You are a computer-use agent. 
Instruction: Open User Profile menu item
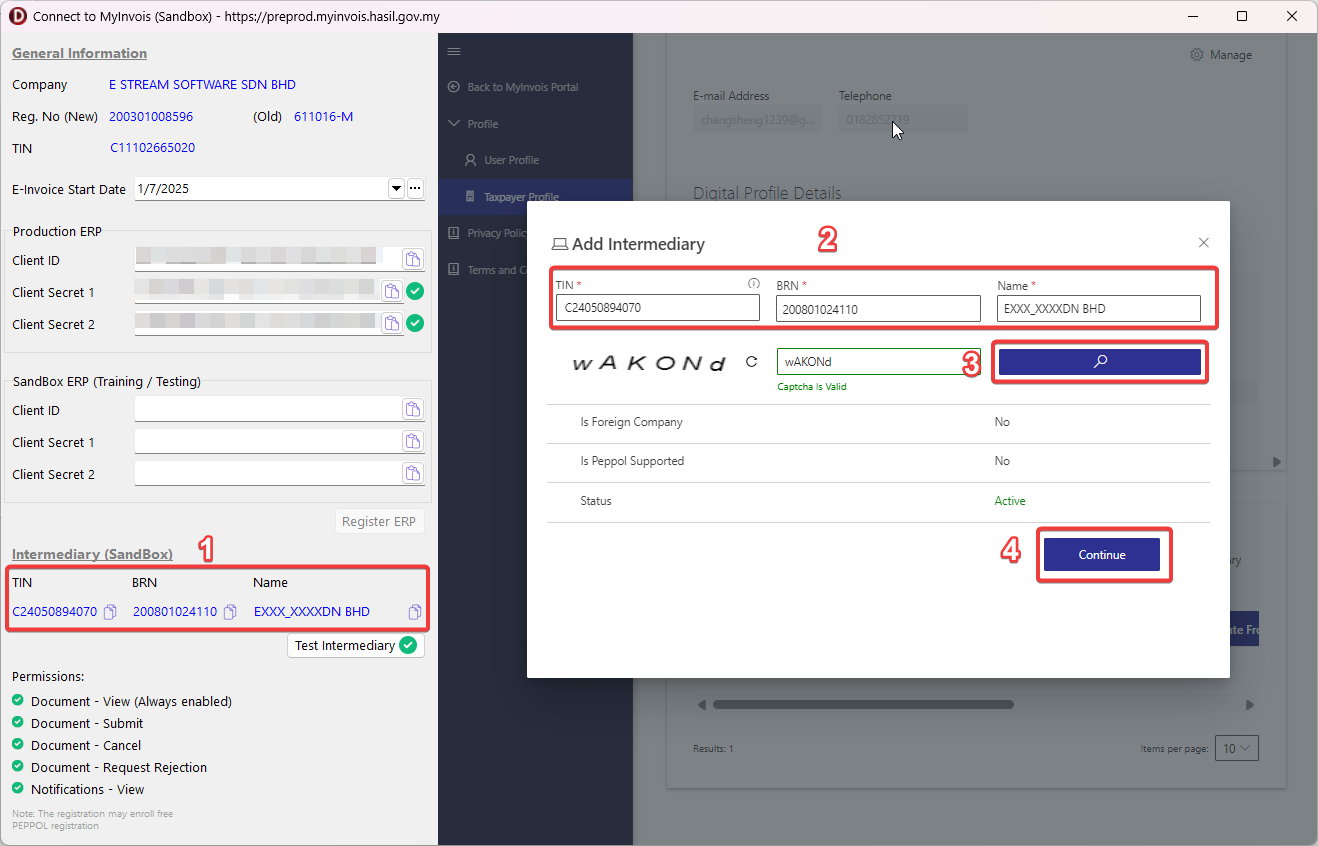coord(511,160)
